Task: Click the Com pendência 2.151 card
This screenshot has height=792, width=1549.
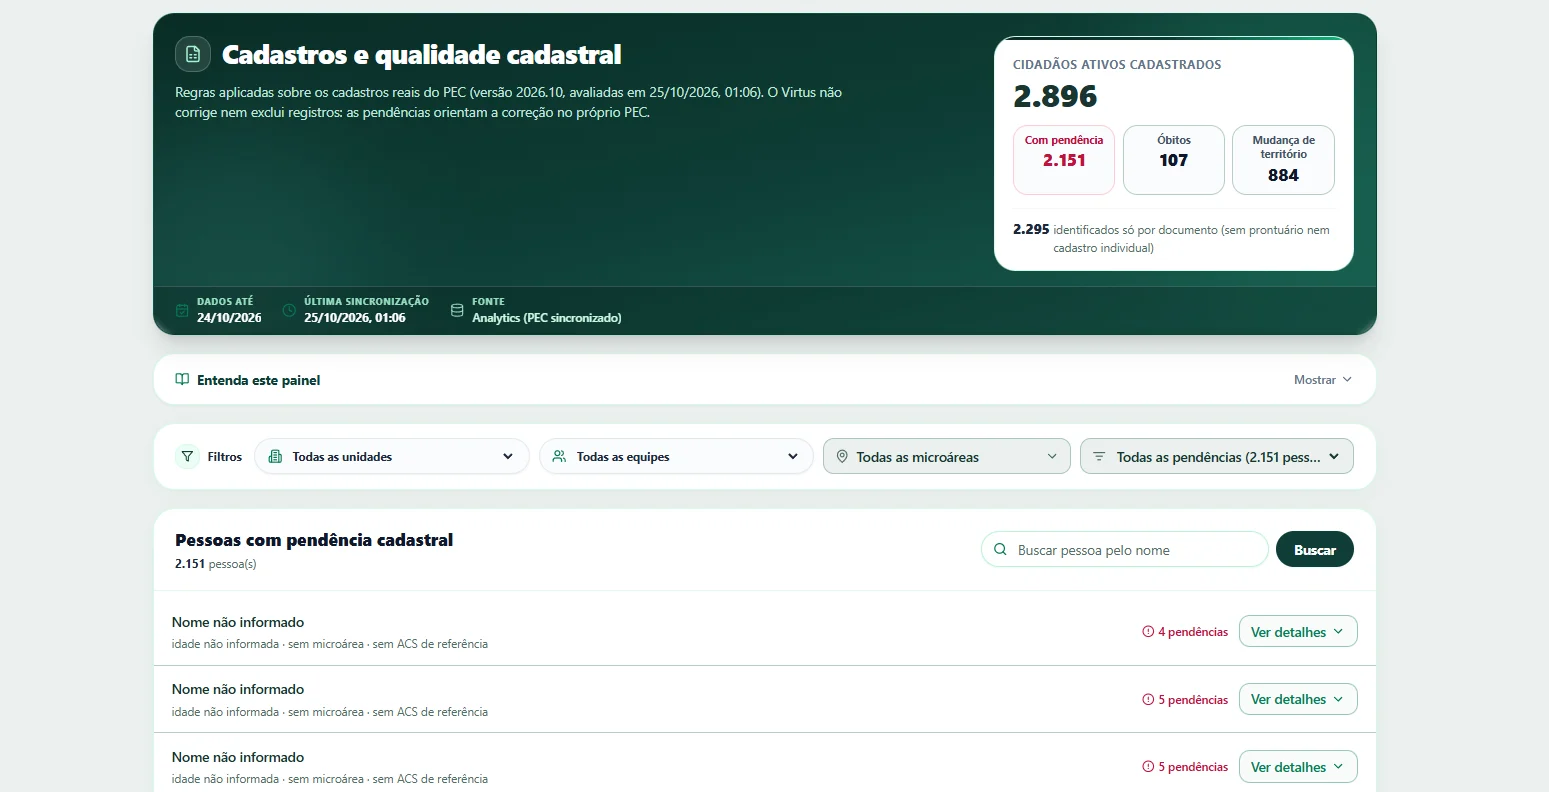Action: [1064, 160]
